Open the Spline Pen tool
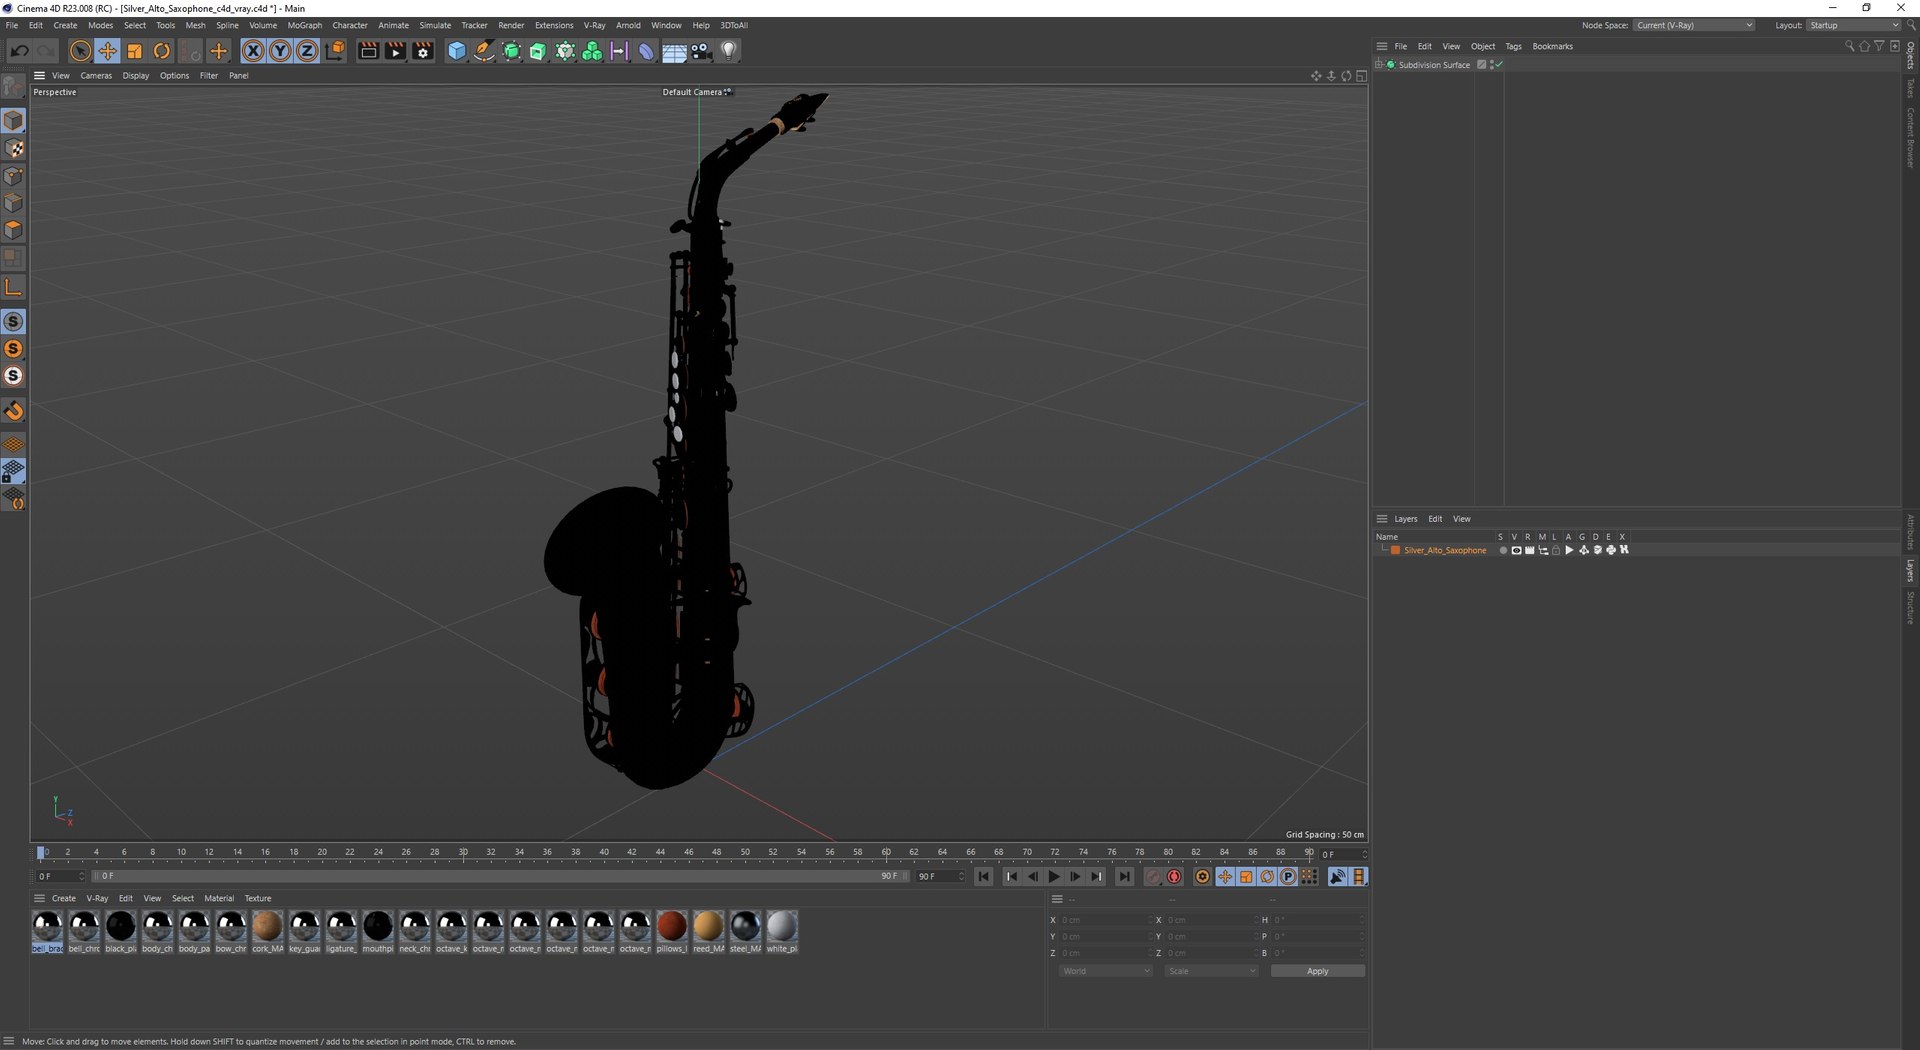Viewport: 1920px width, 1050px height. [x=484, y=51]
